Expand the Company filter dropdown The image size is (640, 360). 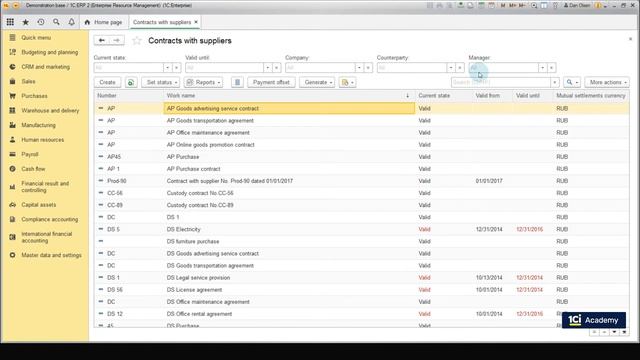pyautogui.click(x=359, y=68)
